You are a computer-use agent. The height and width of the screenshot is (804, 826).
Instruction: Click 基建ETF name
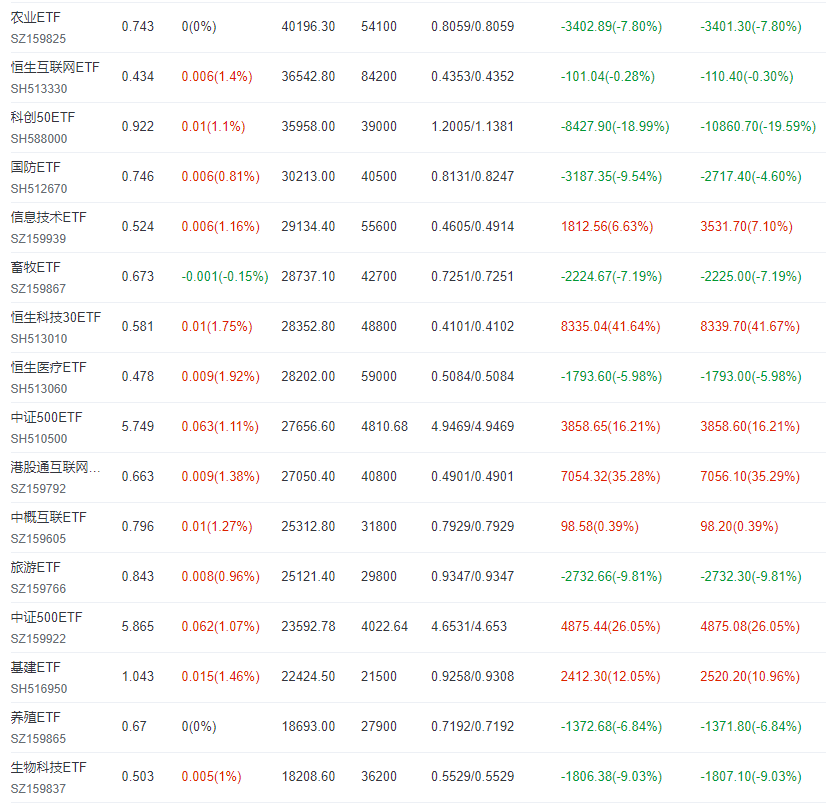(36, 668)
